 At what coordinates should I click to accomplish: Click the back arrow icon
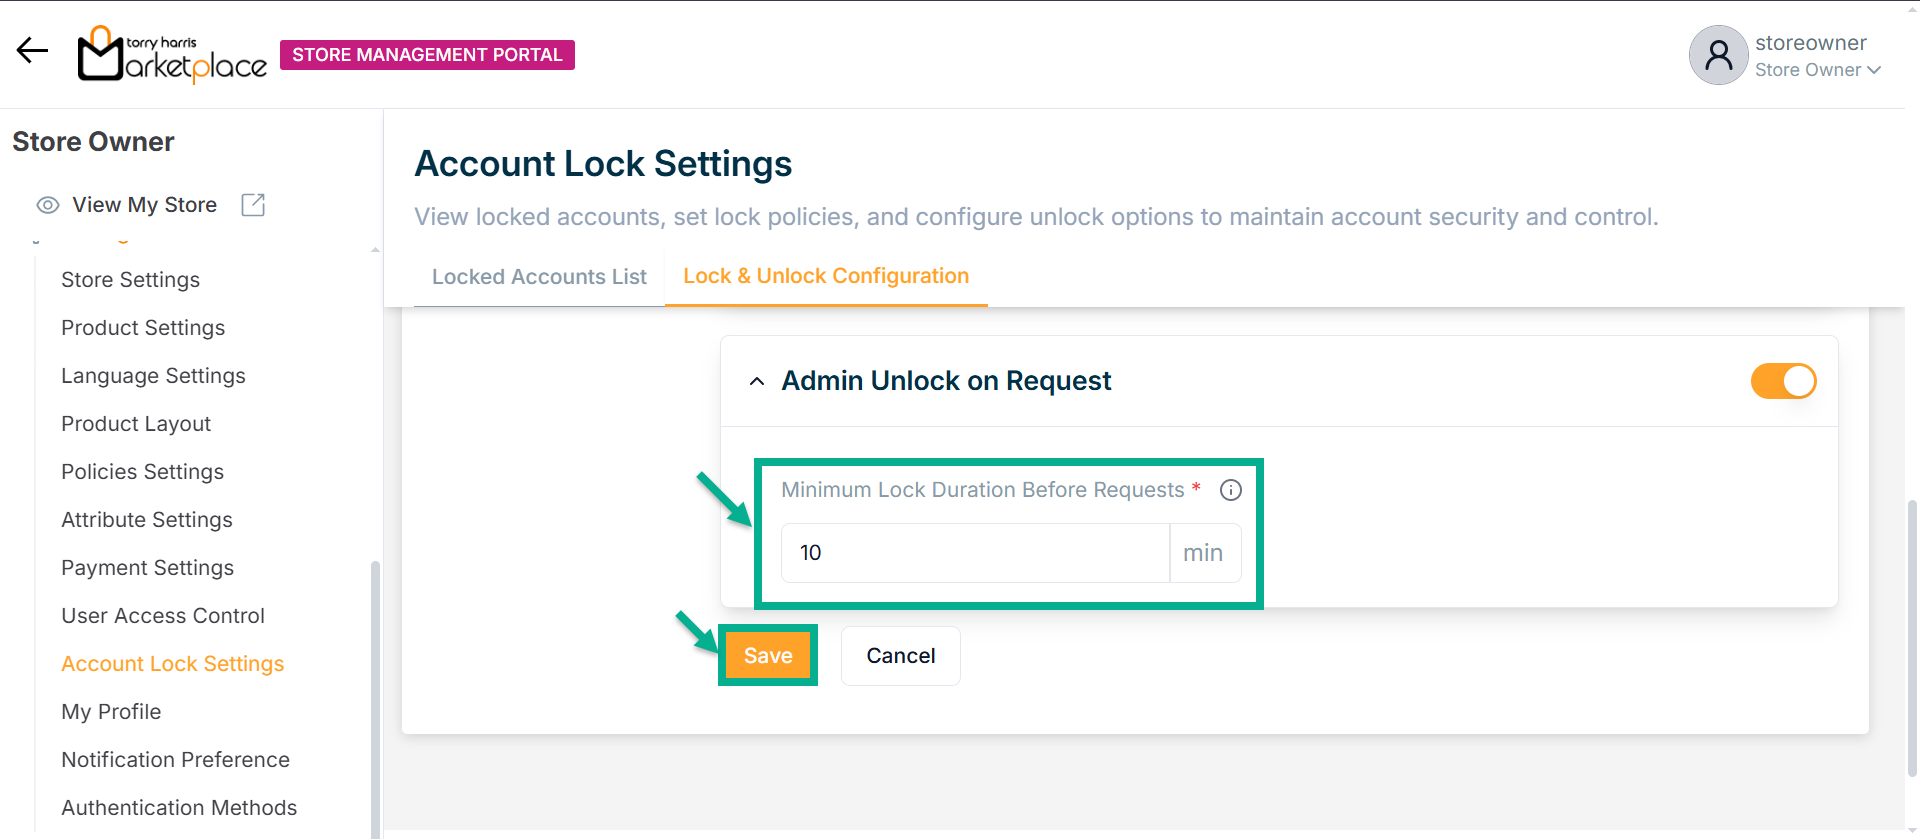32,51
